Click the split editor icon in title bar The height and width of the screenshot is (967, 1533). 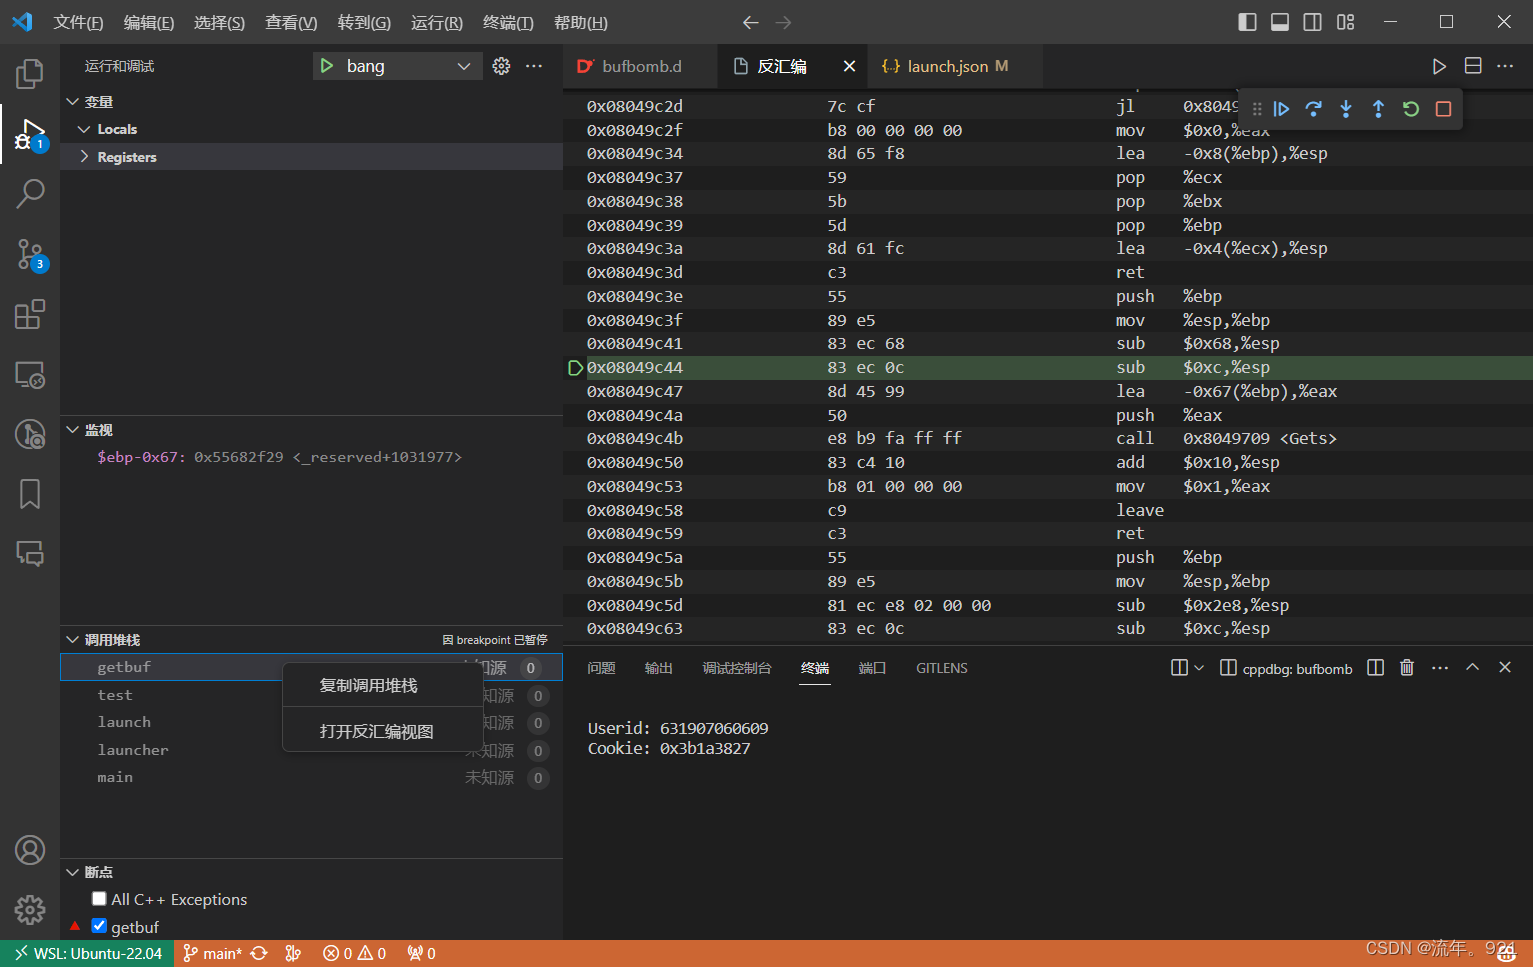coord(1473,66)
